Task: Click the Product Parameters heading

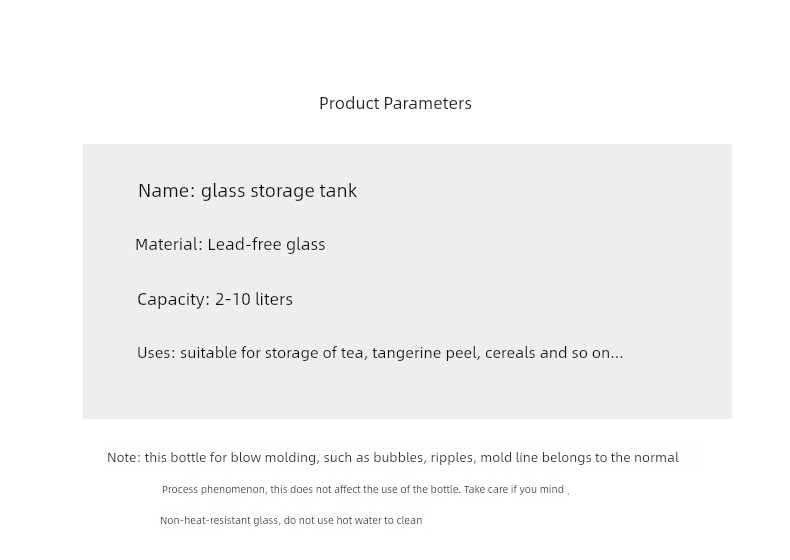Action: 395,103
